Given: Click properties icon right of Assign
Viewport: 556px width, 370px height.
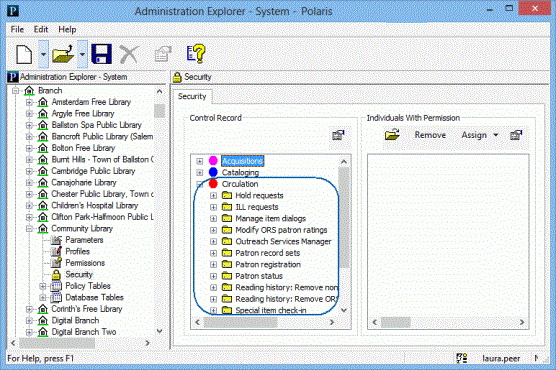Looking at the screenshot, I should tap(516, 135).
